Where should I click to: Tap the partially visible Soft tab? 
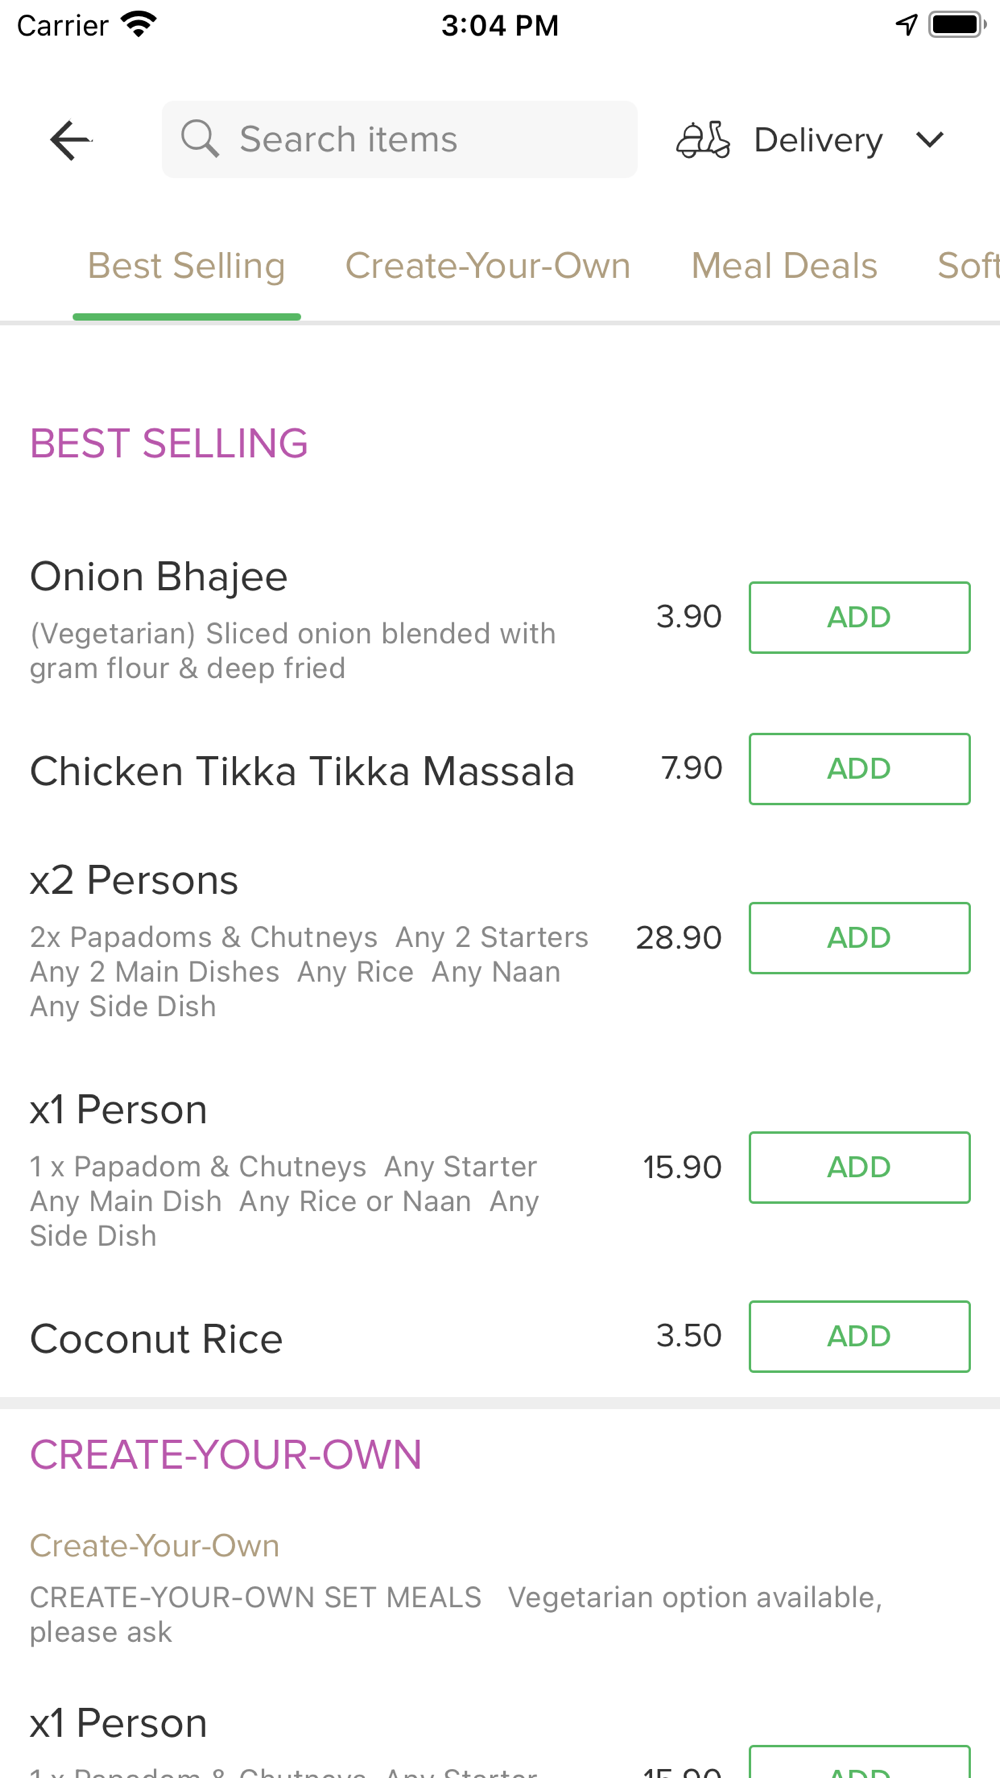click(x=967, y=266)
